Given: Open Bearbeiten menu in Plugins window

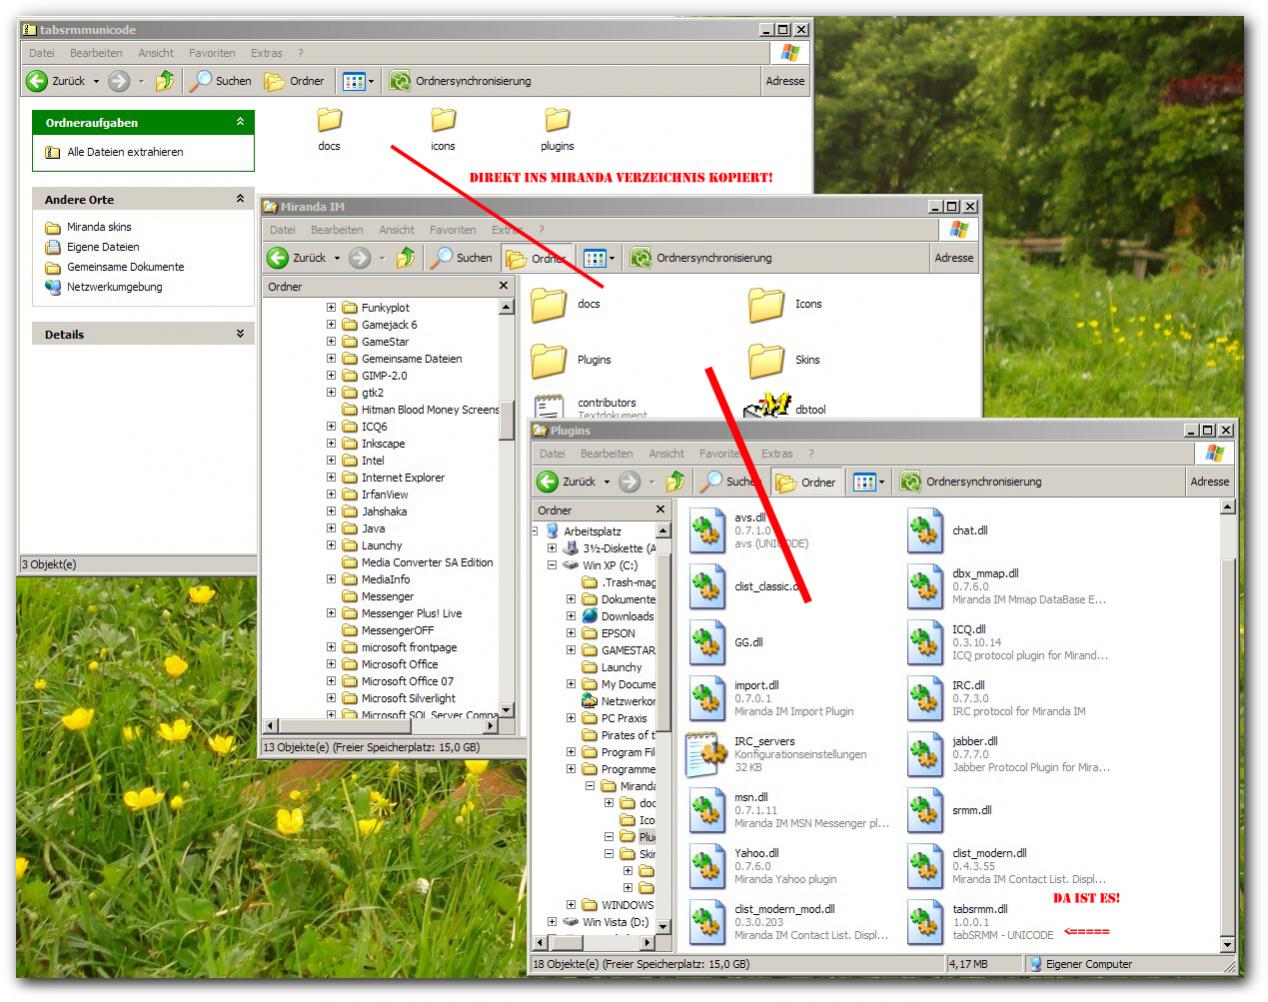Looking at the screenshot, I should click(x=606, y=454).
